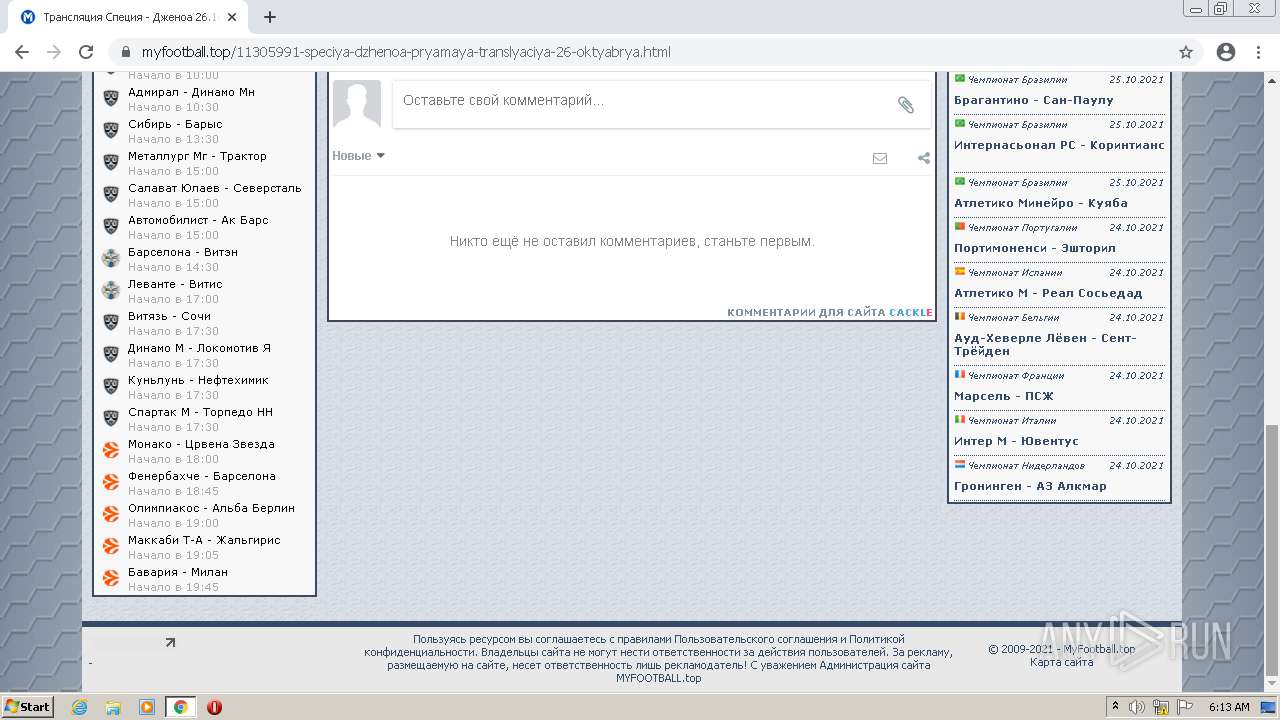Click Italy flag icon by Чемпионат Италии
1280x720 pixels.
pyautogui.click(x=960, y=419)
